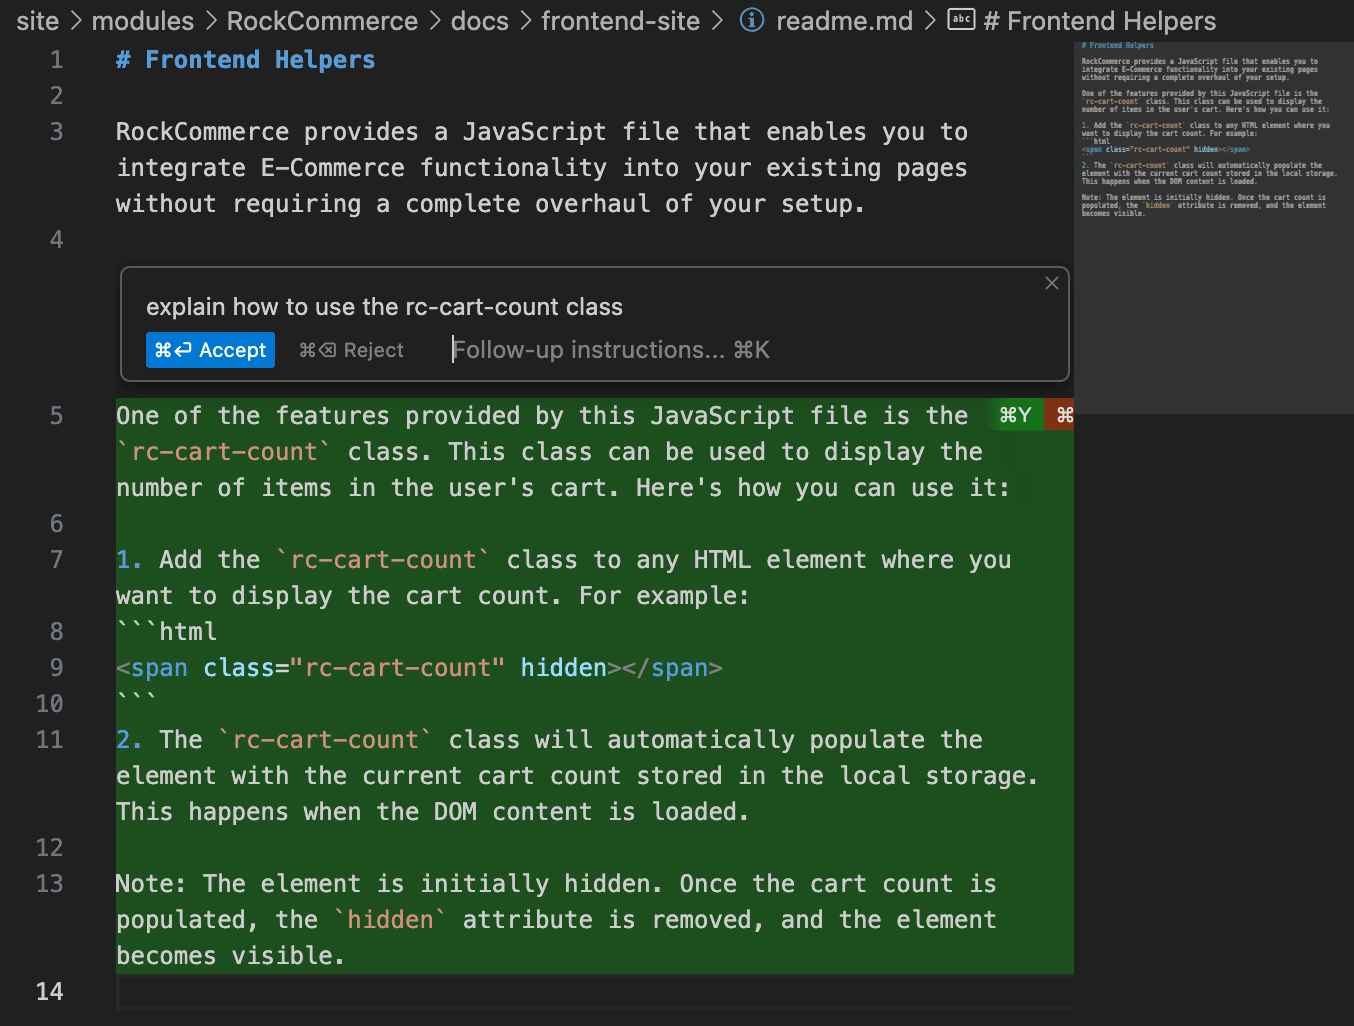Dismiss the inline chat with the X icon
This screenshot has height=1026, width=1354.
(1051, 283)
